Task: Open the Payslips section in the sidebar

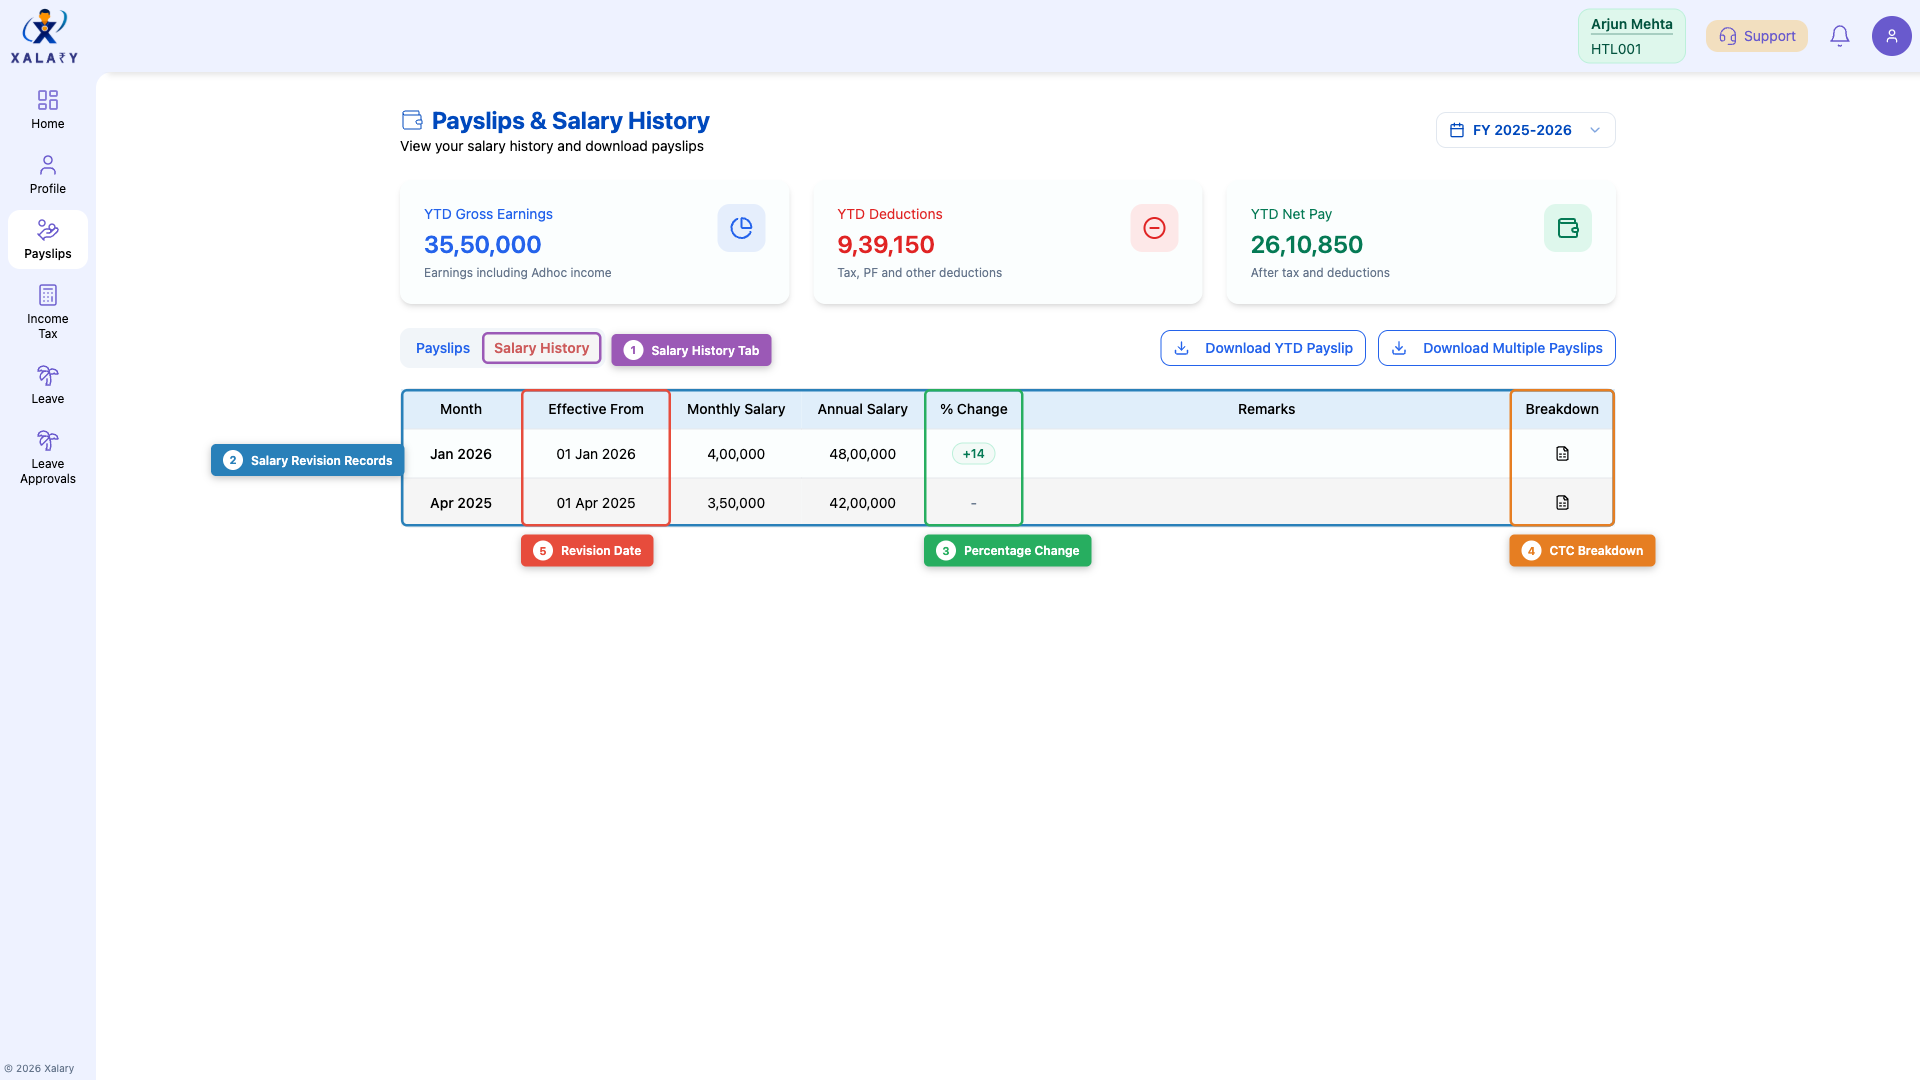Action: pos(47,239)
